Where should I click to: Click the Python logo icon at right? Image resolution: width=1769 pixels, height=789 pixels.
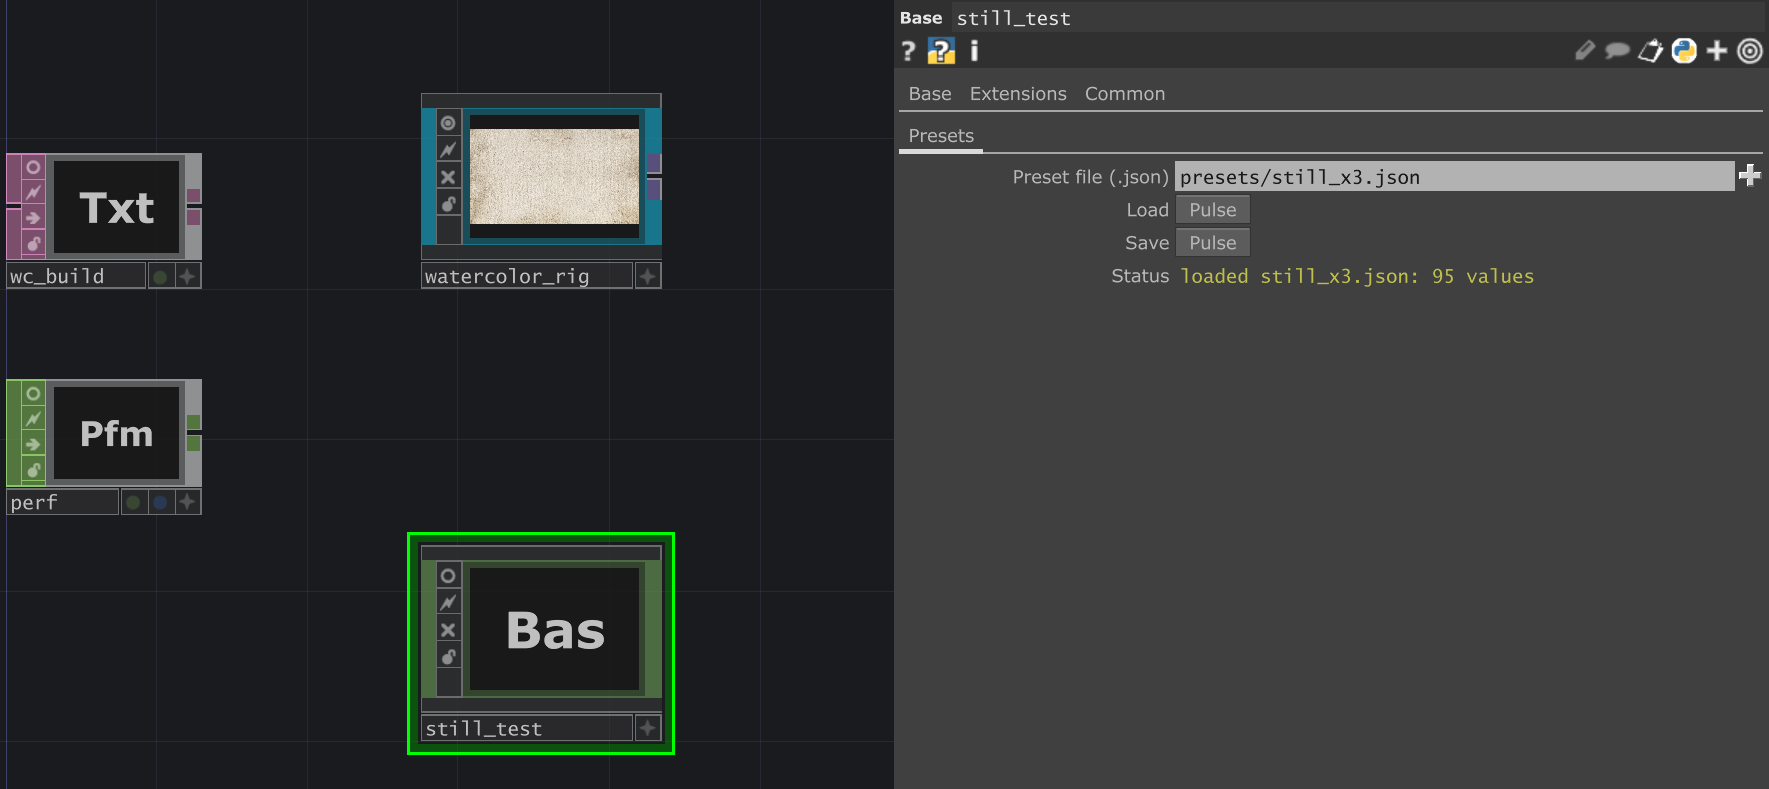[x=1684, y=51]
